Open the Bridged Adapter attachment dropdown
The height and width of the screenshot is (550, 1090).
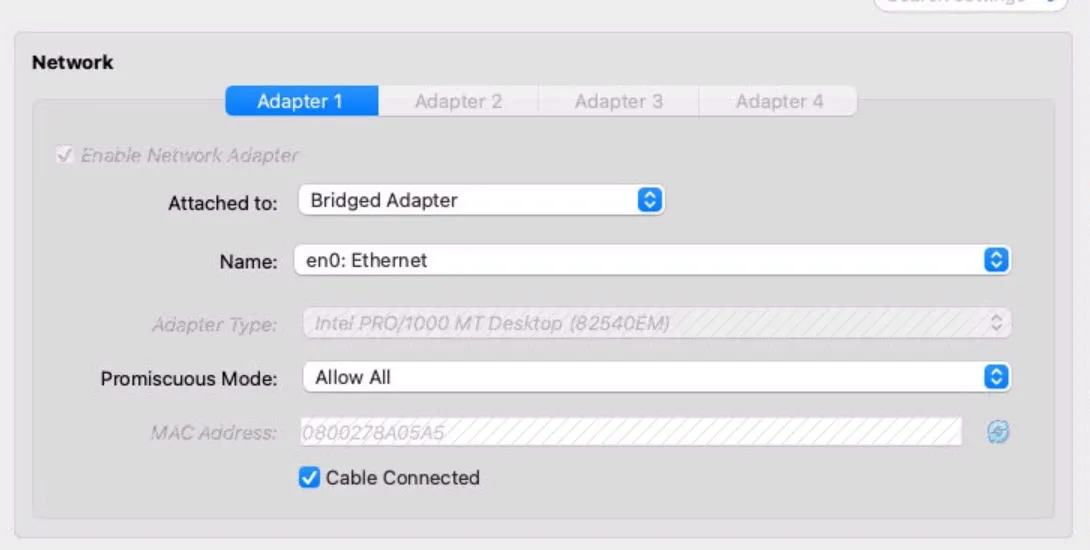470,200
